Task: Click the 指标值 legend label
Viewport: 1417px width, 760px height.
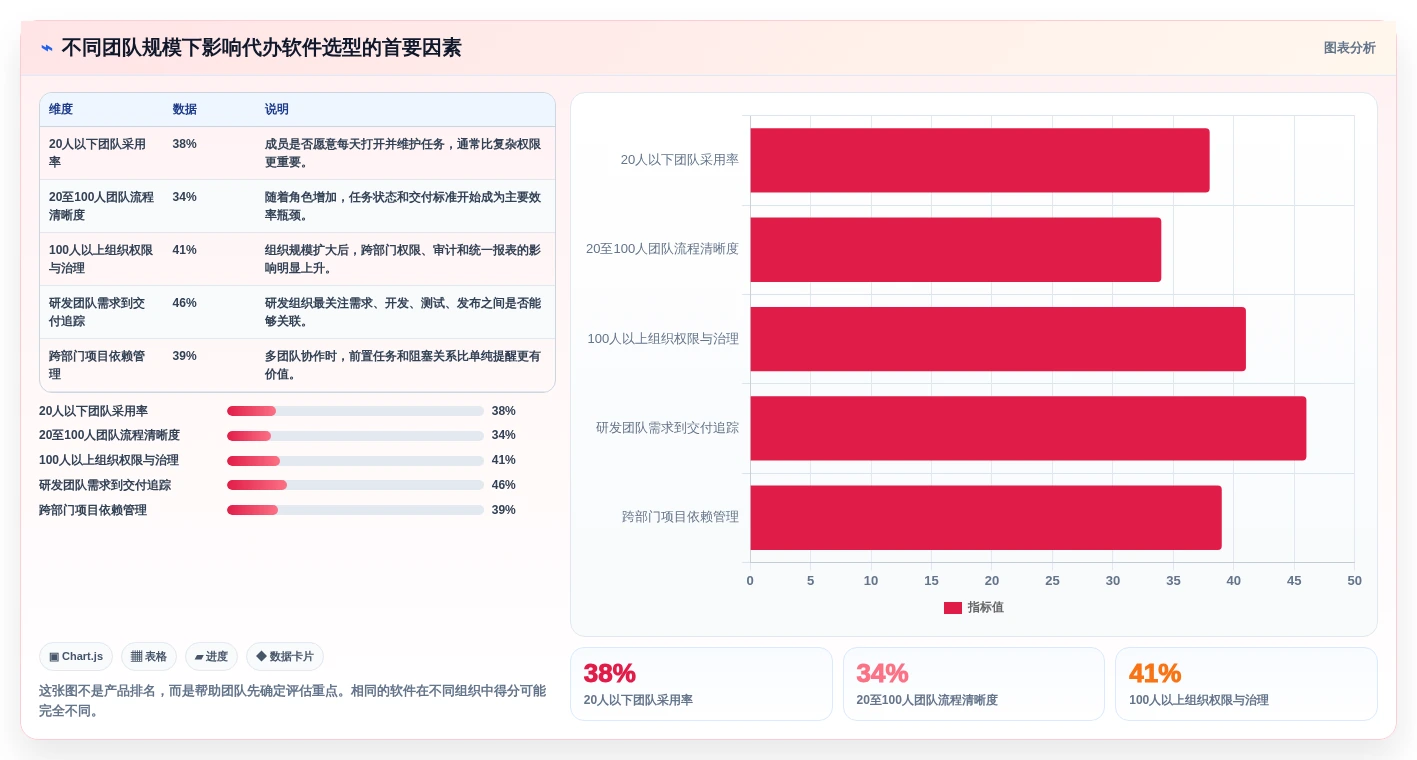Action: [x=985, y=608]
